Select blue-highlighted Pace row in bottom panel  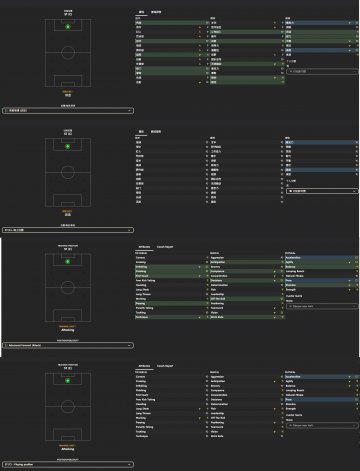321,399
